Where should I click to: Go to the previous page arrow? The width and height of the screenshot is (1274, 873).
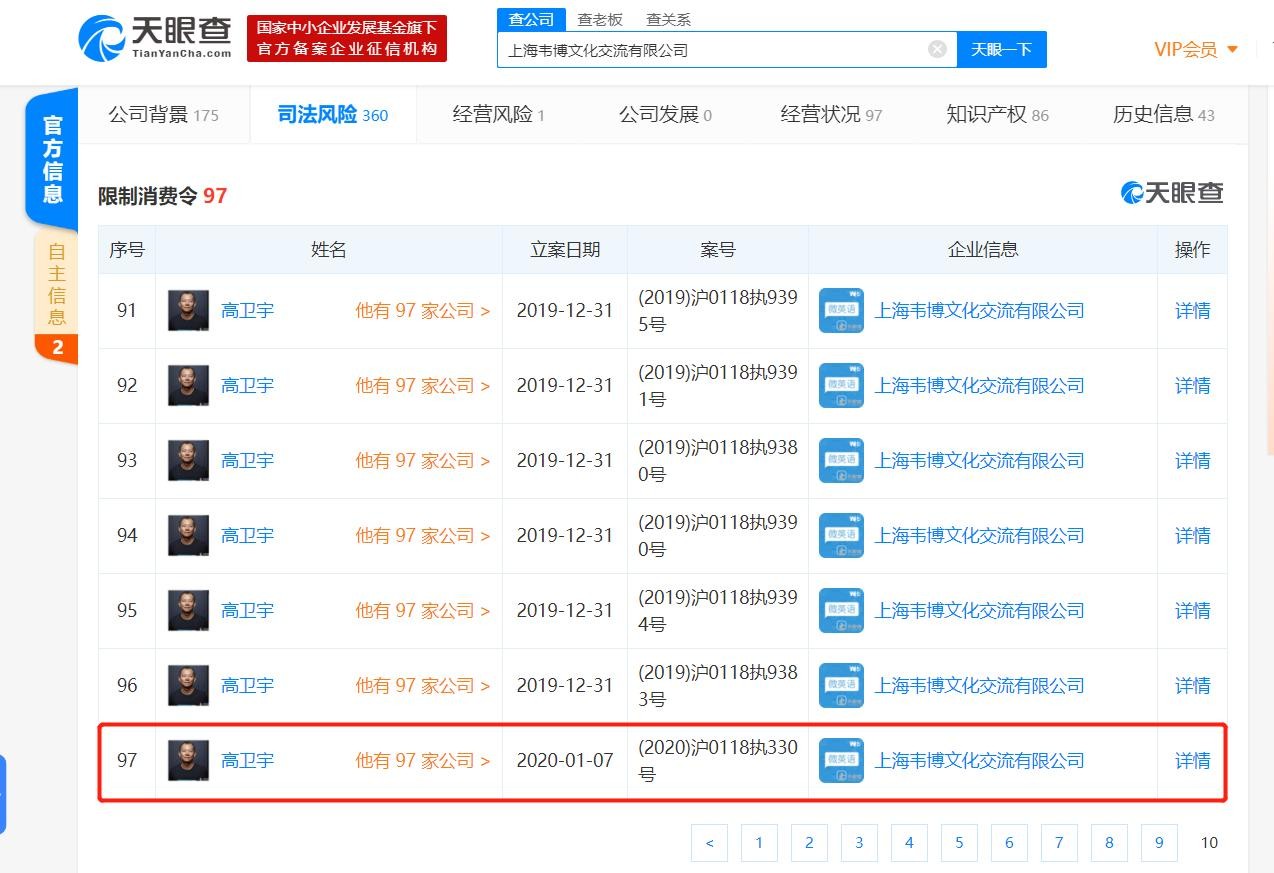709,843
